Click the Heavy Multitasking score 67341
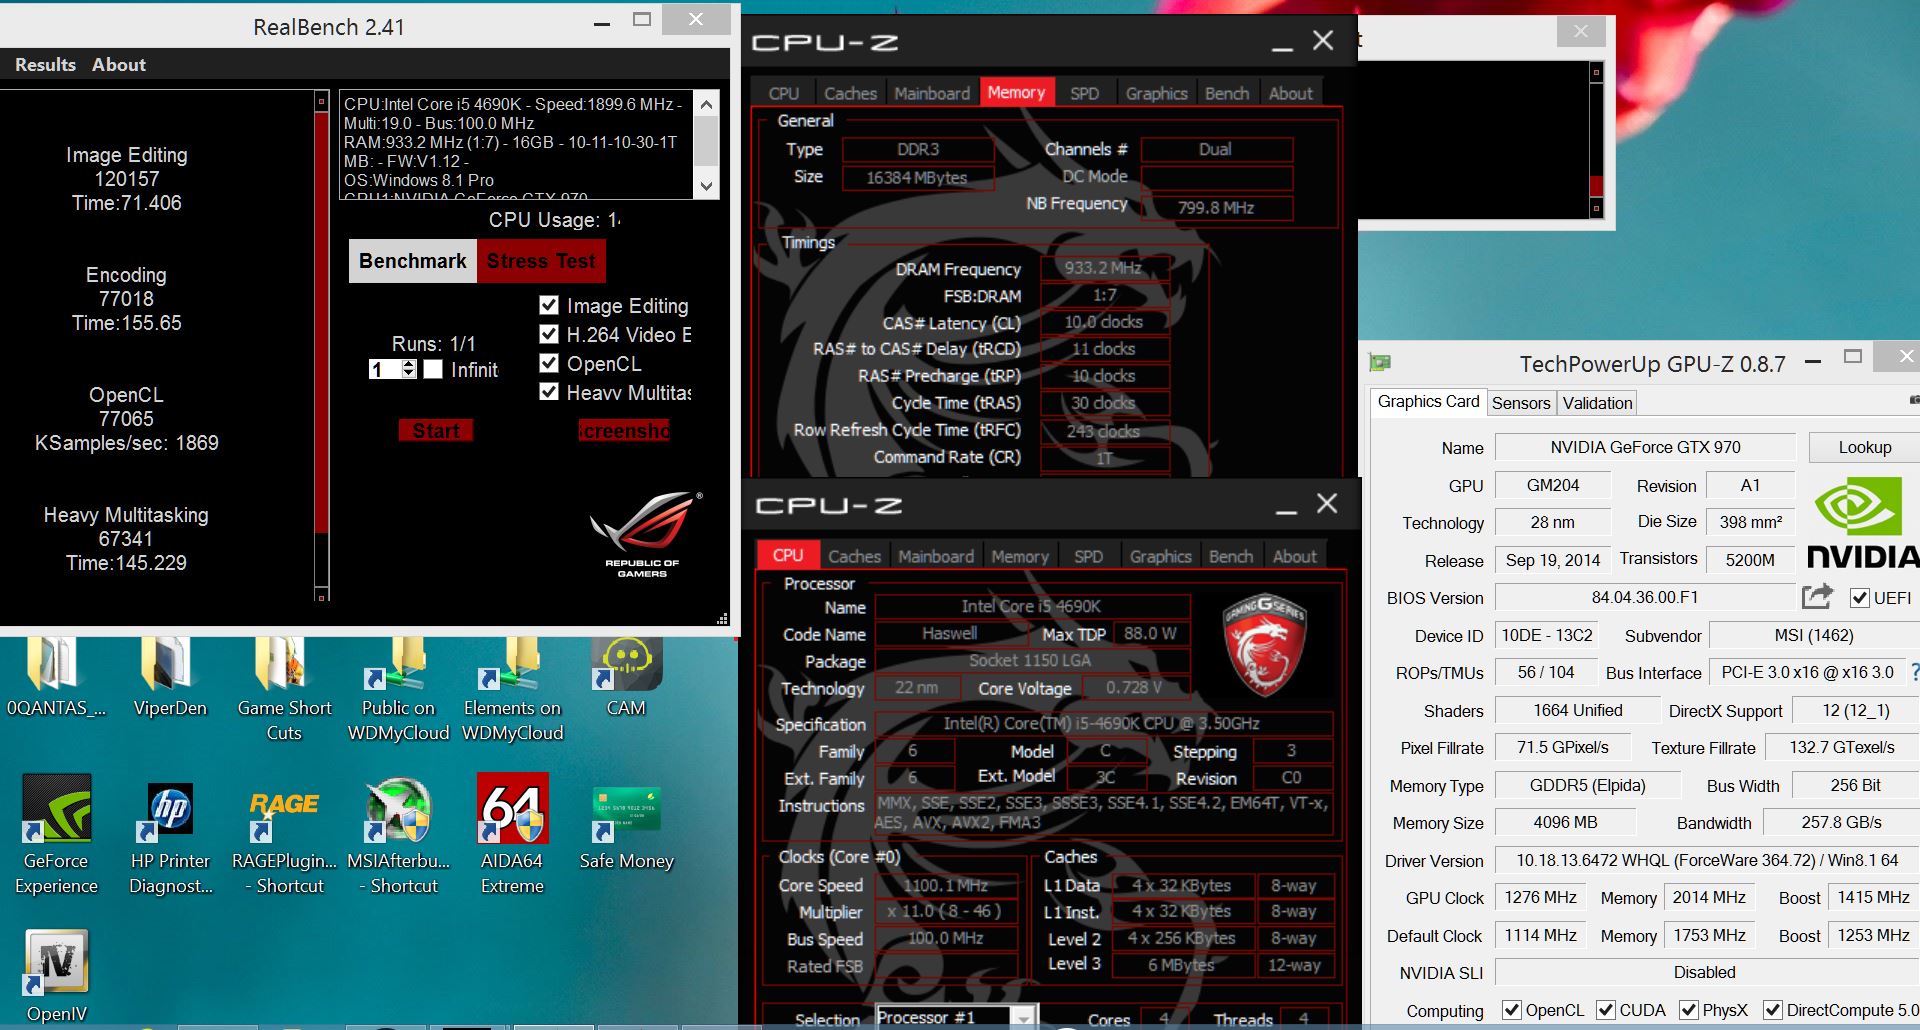This screenshot has width=1920, height=1030. (x=126, y=539)
